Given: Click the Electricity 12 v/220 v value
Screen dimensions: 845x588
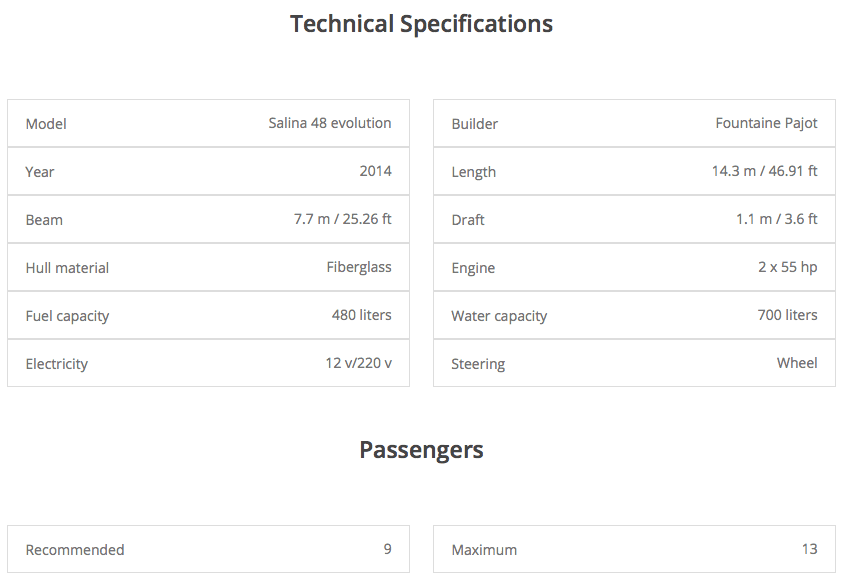Looking at the screenshot, I should (x=359, y=363).
